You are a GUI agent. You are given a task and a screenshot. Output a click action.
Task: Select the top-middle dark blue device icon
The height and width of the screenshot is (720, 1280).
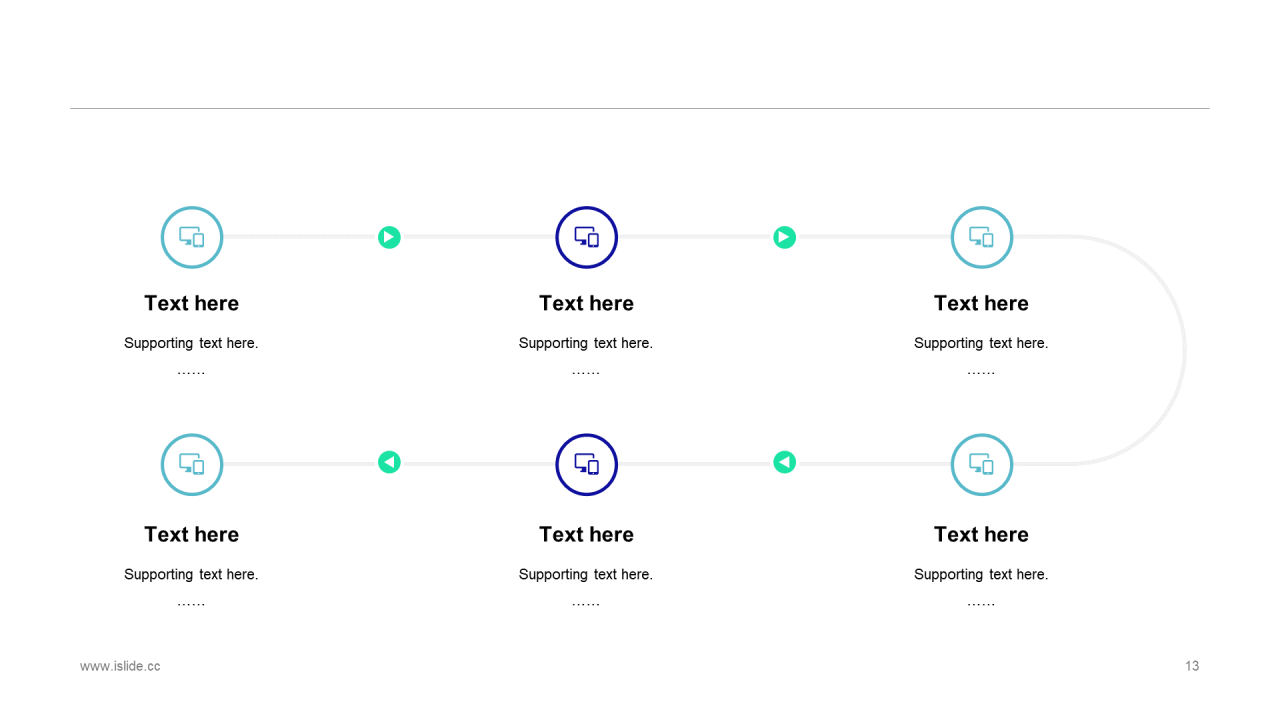[587, 237]
